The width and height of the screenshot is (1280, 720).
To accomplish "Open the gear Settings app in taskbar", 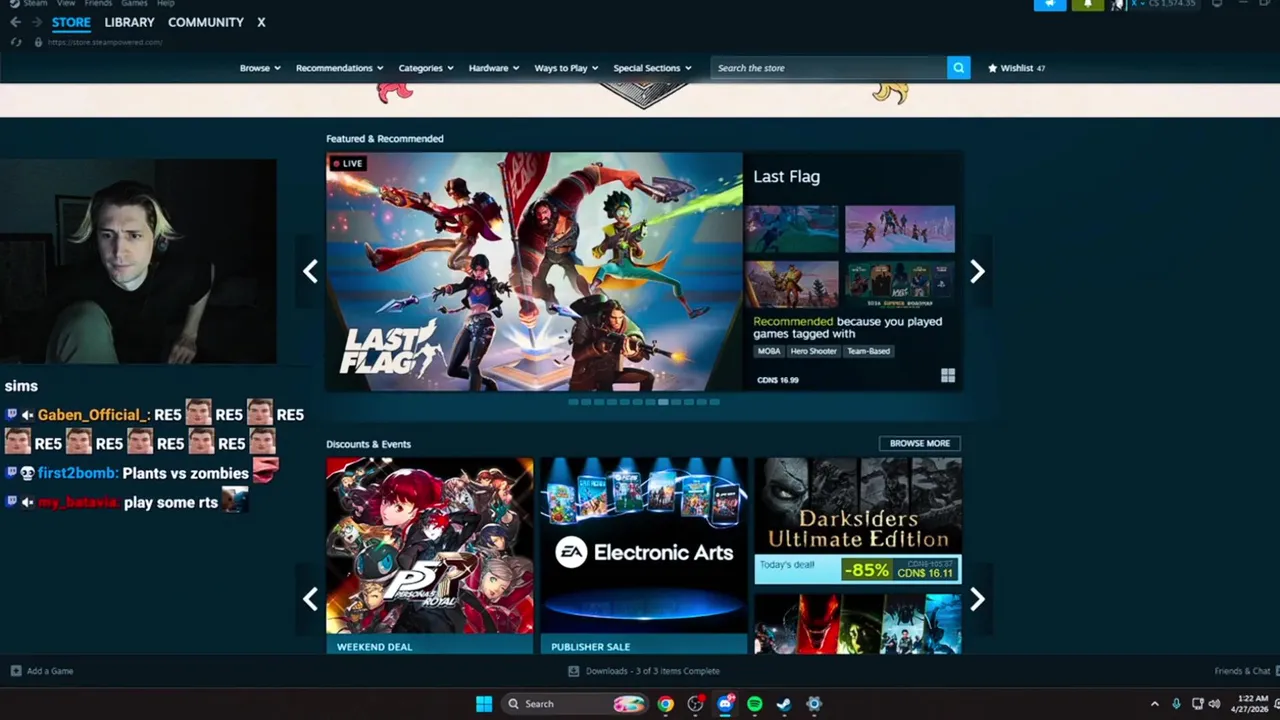I will tap(814, 704).
